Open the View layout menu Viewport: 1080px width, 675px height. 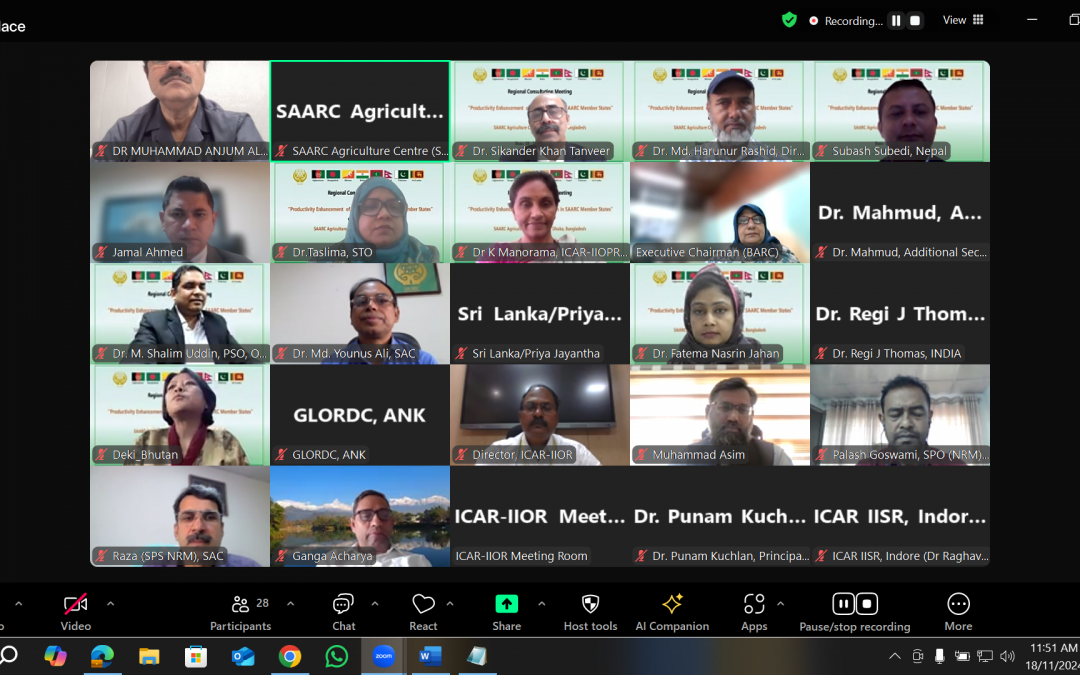click(963, 20)
